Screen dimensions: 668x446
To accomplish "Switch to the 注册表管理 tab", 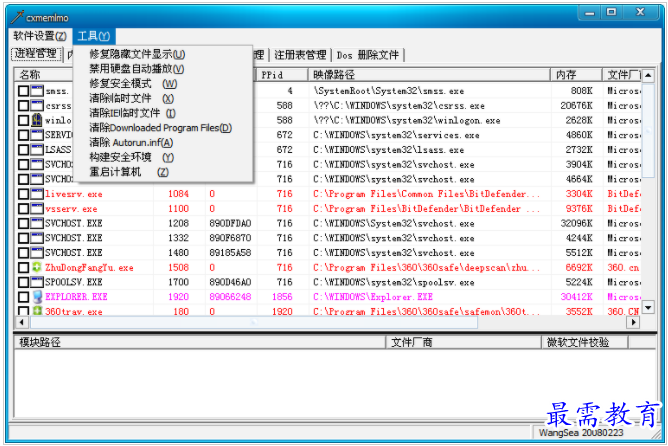I will tap(300, 55).
